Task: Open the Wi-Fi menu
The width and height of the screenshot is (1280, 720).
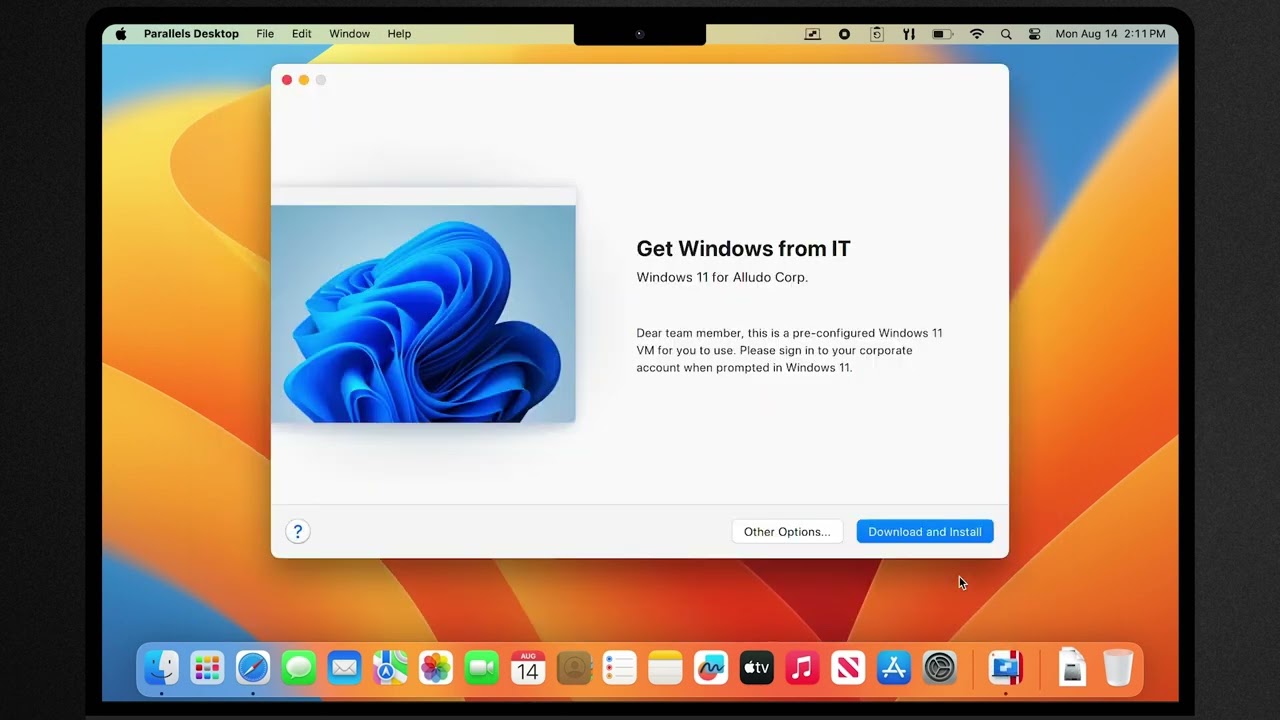Action: coord(977,34)
